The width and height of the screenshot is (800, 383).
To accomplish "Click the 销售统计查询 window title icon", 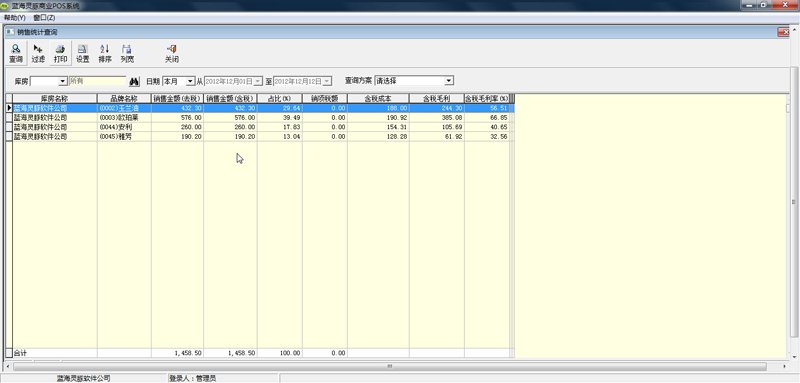I will pyautogui.click(x=10, y=32).
